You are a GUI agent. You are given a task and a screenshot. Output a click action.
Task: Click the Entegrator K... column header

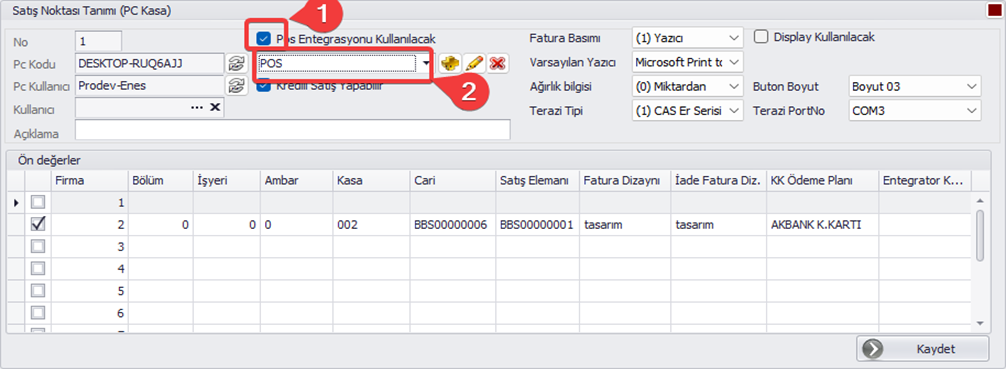coord(925,181)
